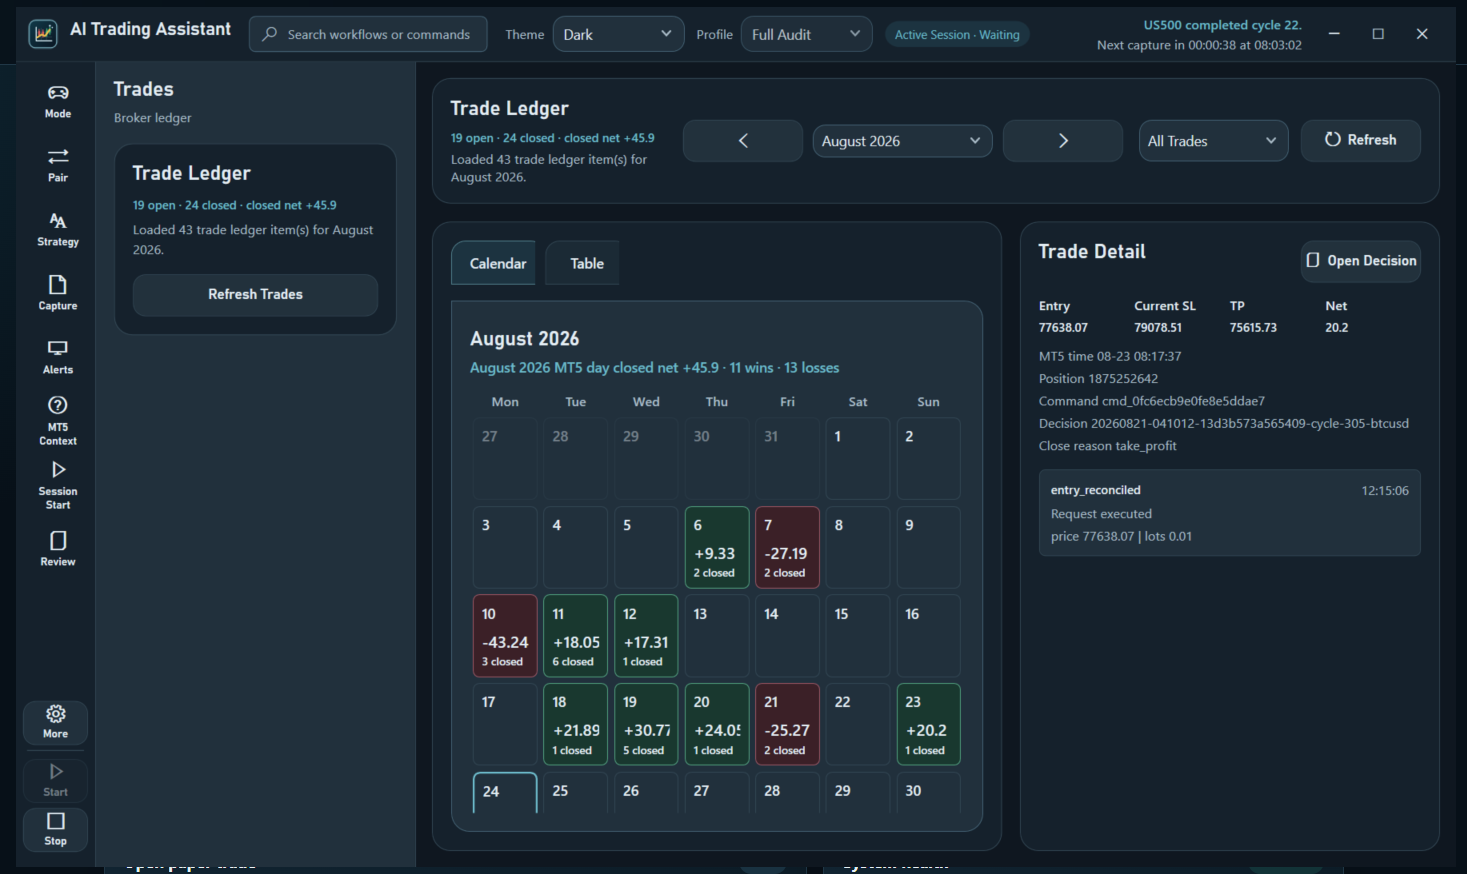Select August 6 day cell +9.33

point(717,547)
